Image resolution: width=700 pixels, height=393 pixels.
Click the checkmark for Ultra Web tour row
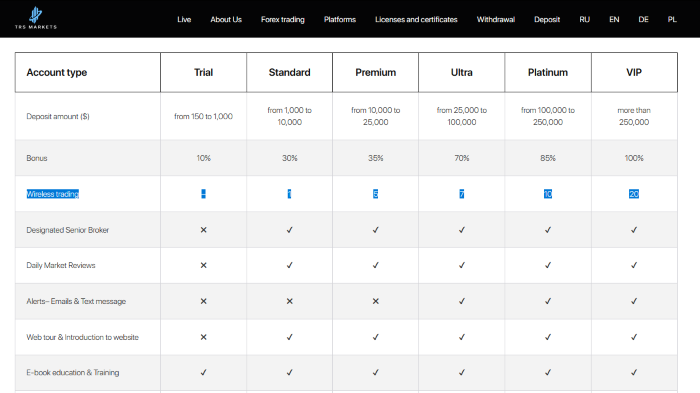click(x=462, y=337)
